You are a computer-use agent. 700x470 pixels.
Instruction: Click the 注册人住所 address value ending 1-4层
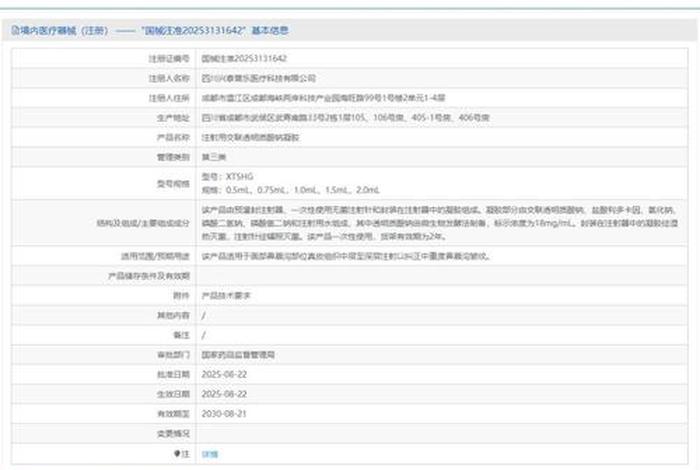click(x=323, y=98)
